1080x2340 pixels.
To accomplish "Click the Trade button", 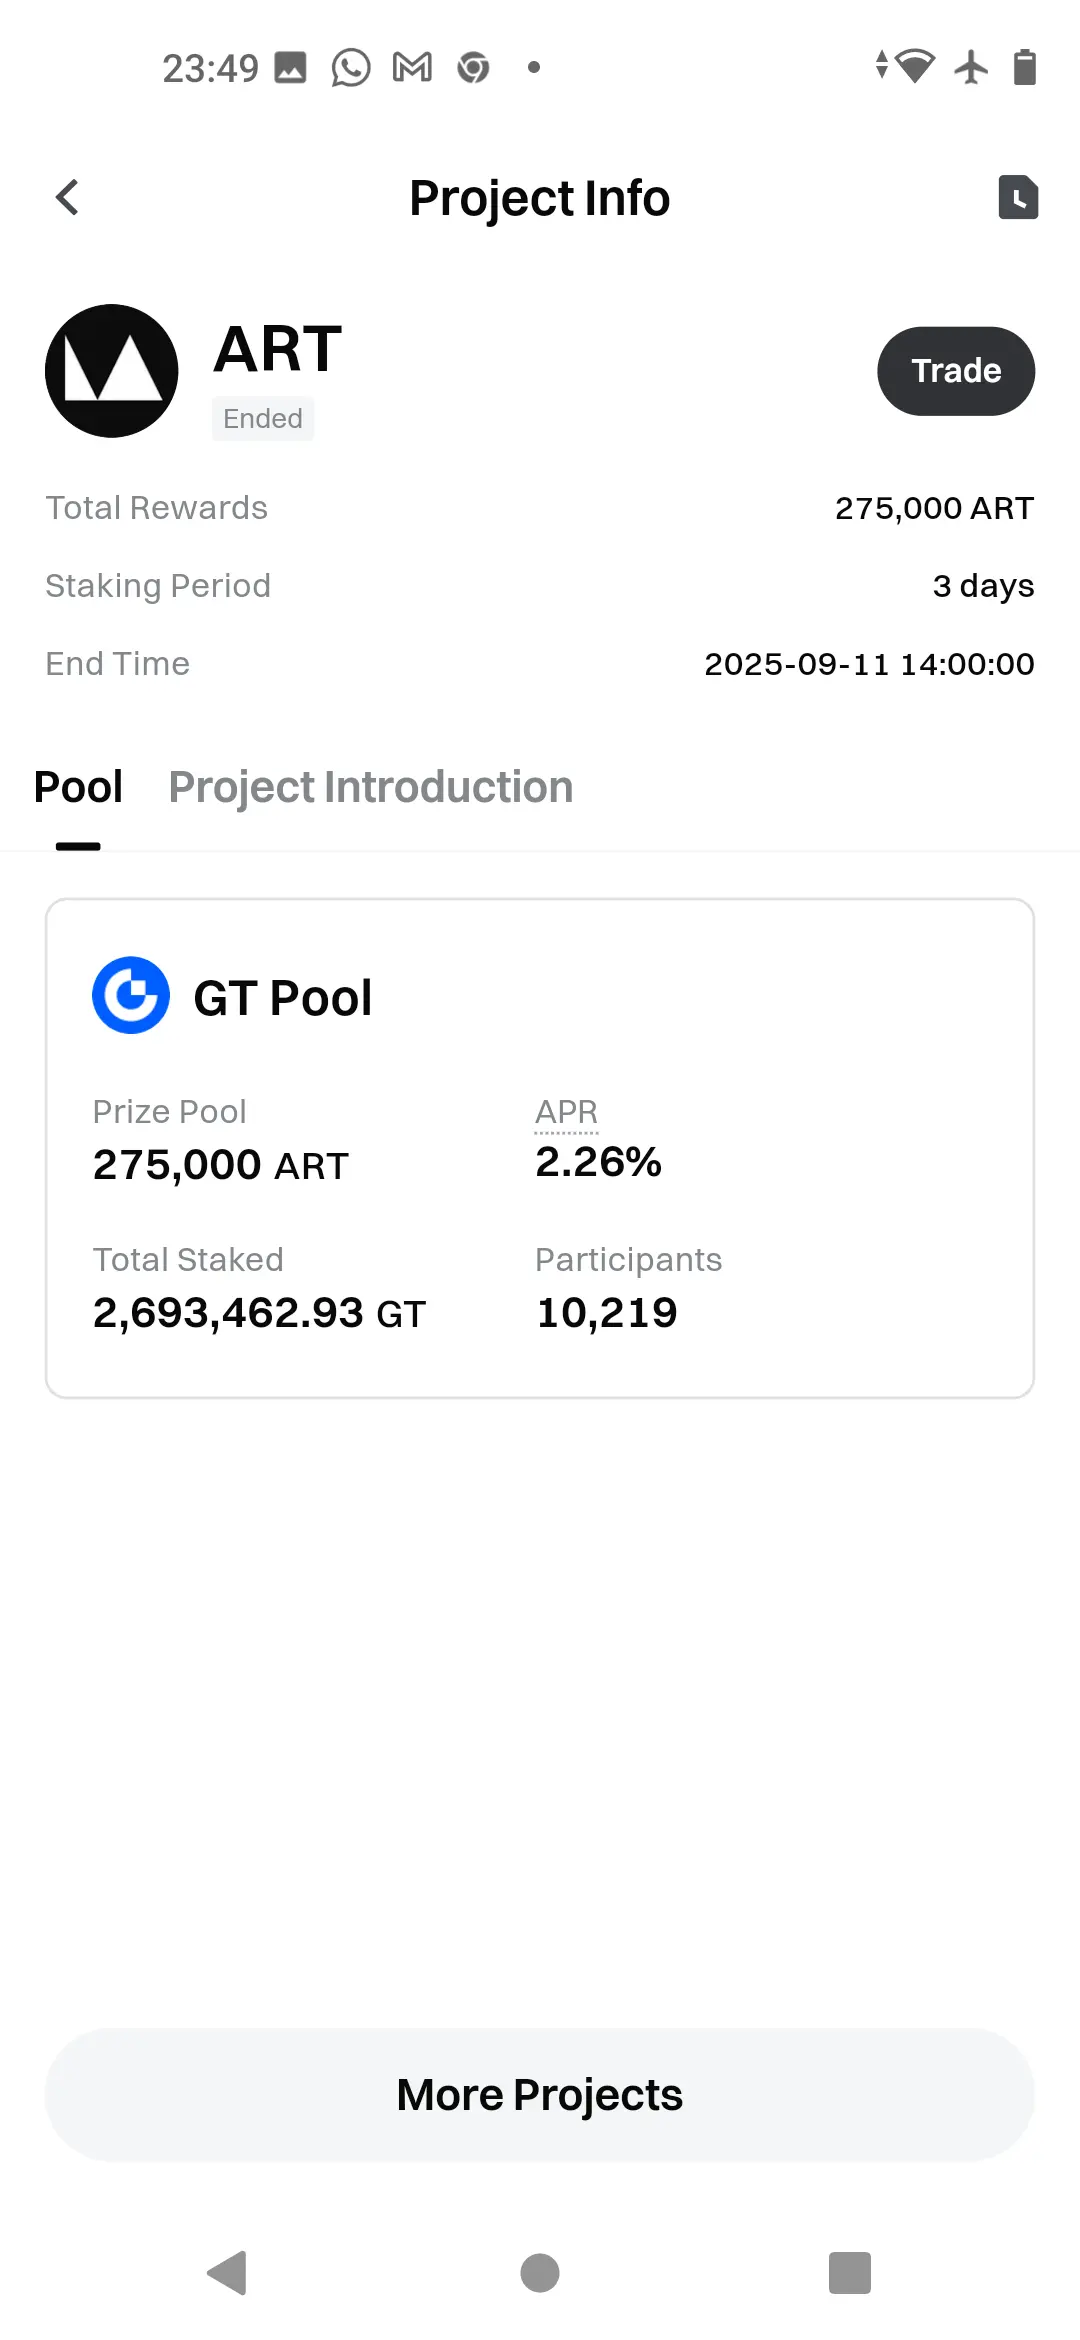I will tap(956, 371).
